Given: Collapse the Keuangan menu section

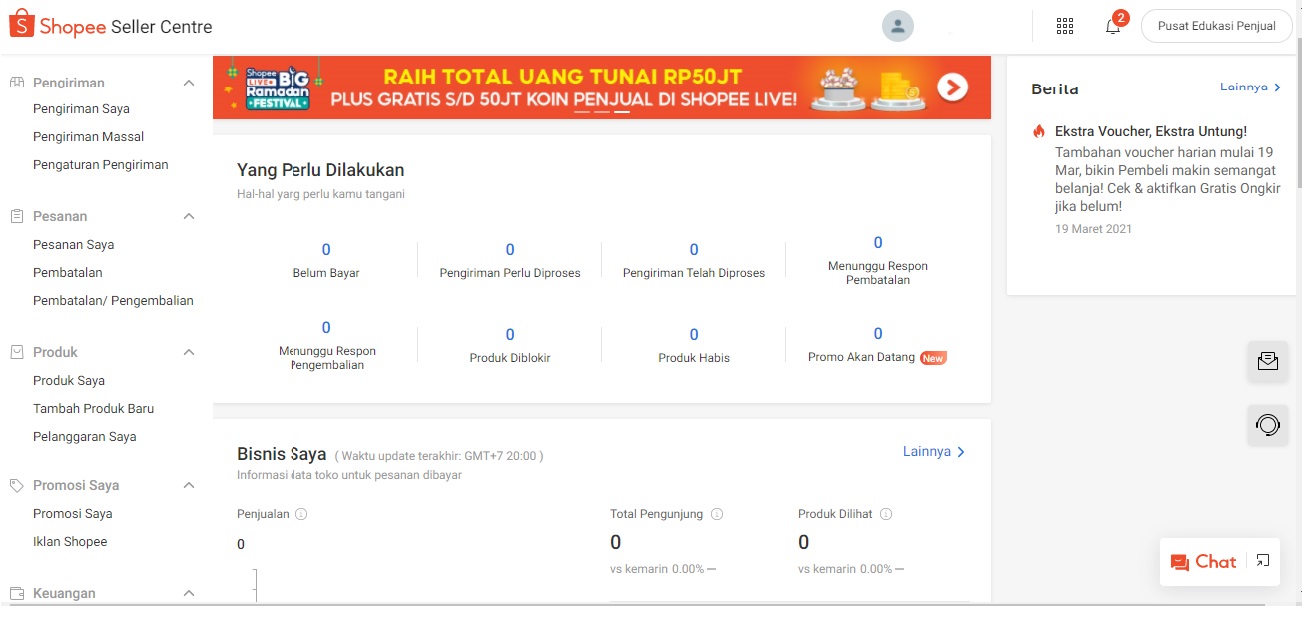Looking at the screenshot, I should click(189, 593).
